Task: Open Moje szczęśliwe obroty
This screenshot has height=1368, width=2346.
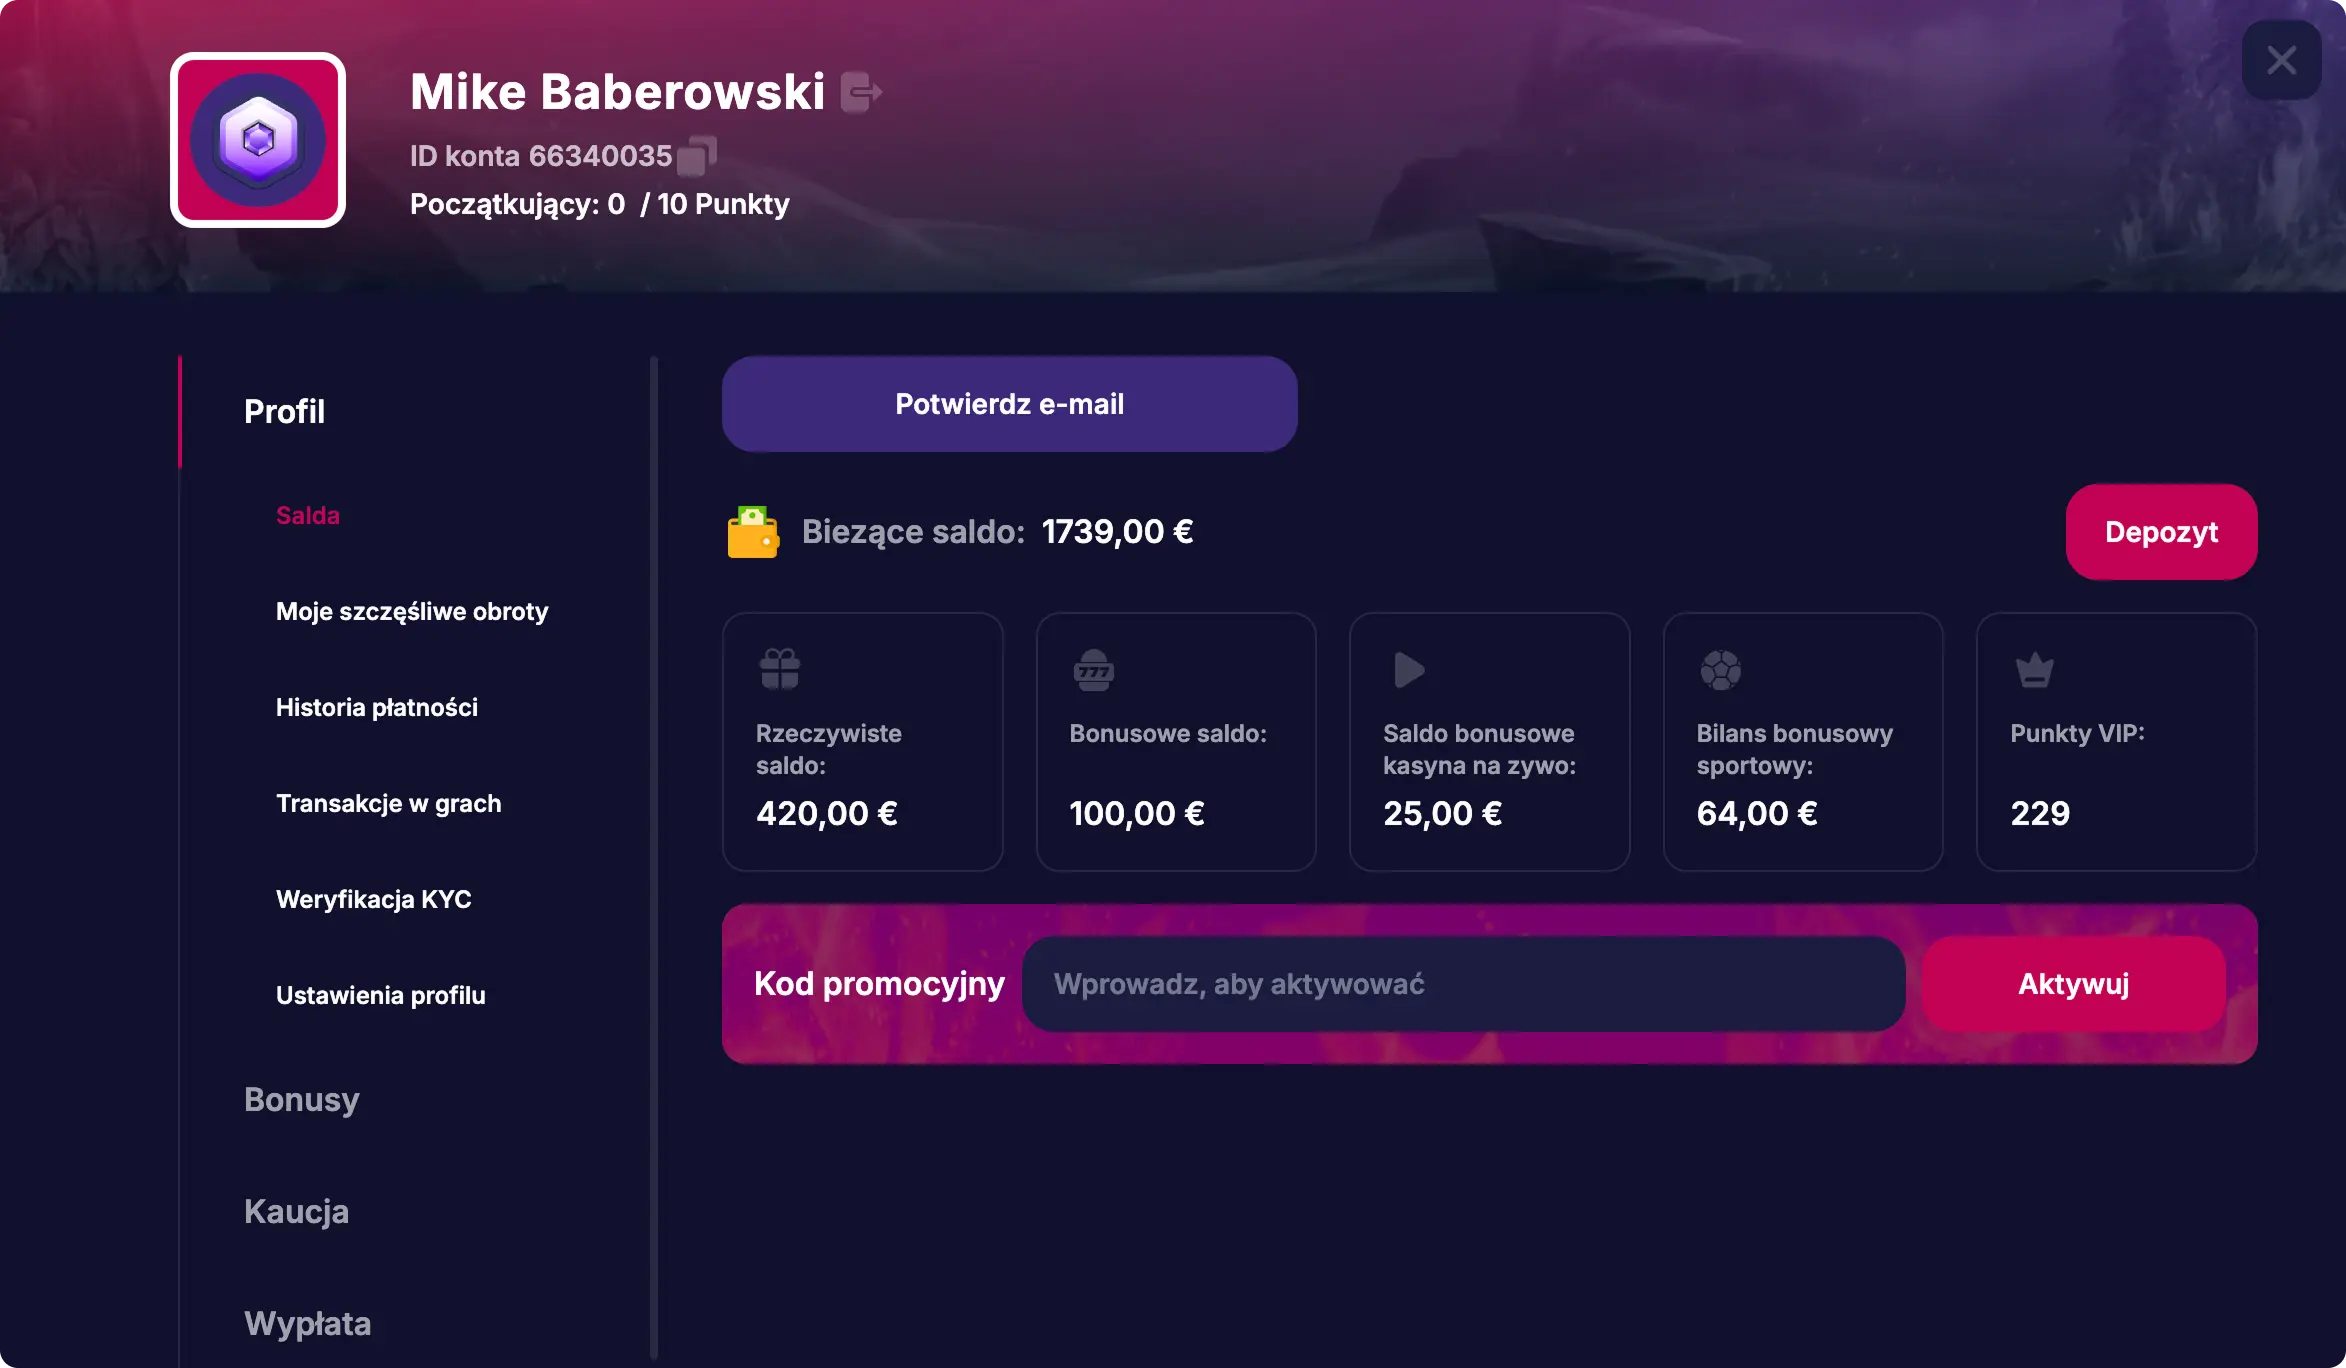Action: [x=411, y=611]
